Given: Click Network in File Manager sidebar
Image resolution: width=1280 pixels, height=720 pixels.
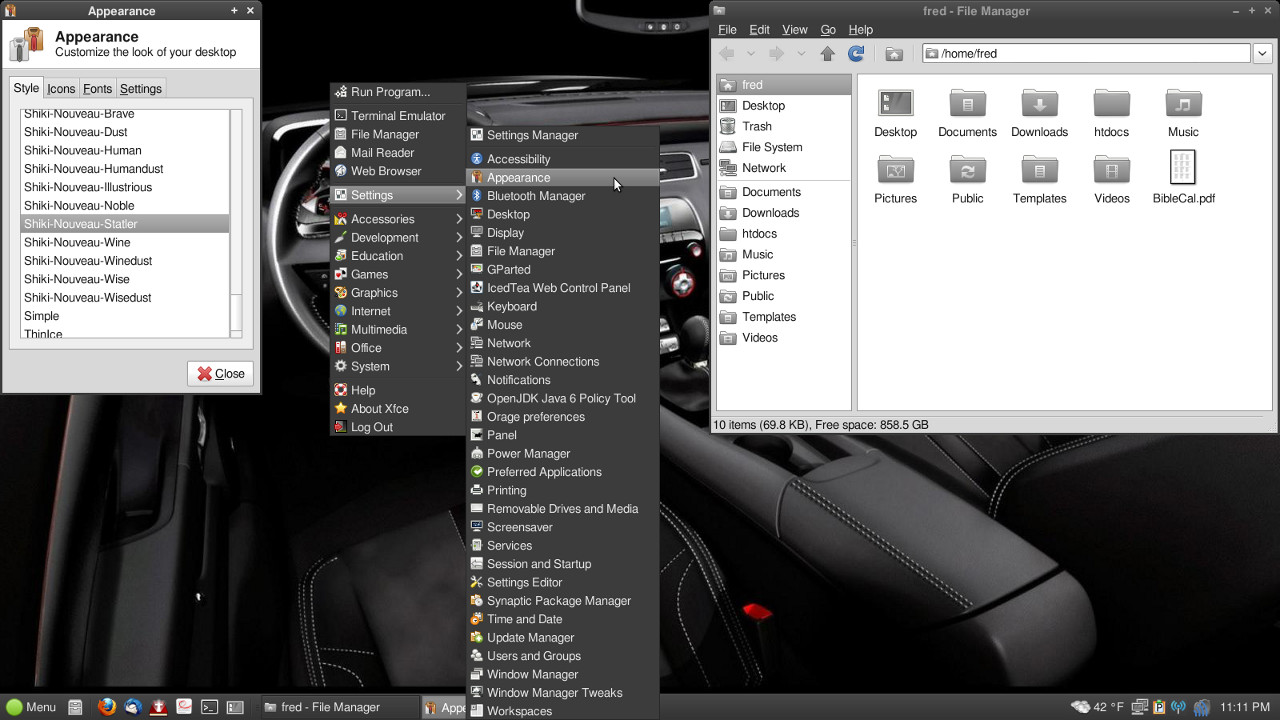Looking at the screenshot, I should pyautogui.click(x=784, y=168).
